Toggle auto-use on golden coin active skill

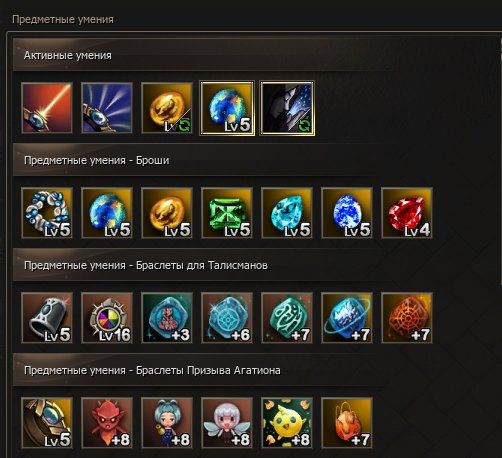[x=167, y=108]
